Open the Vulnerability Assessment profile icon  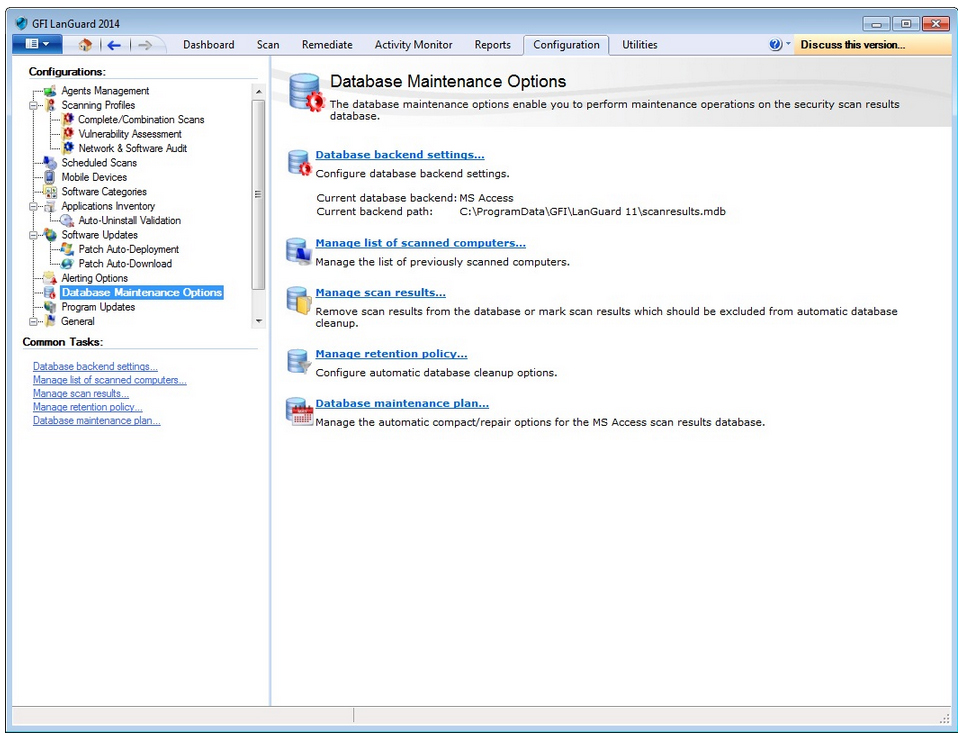coord(68,134)
